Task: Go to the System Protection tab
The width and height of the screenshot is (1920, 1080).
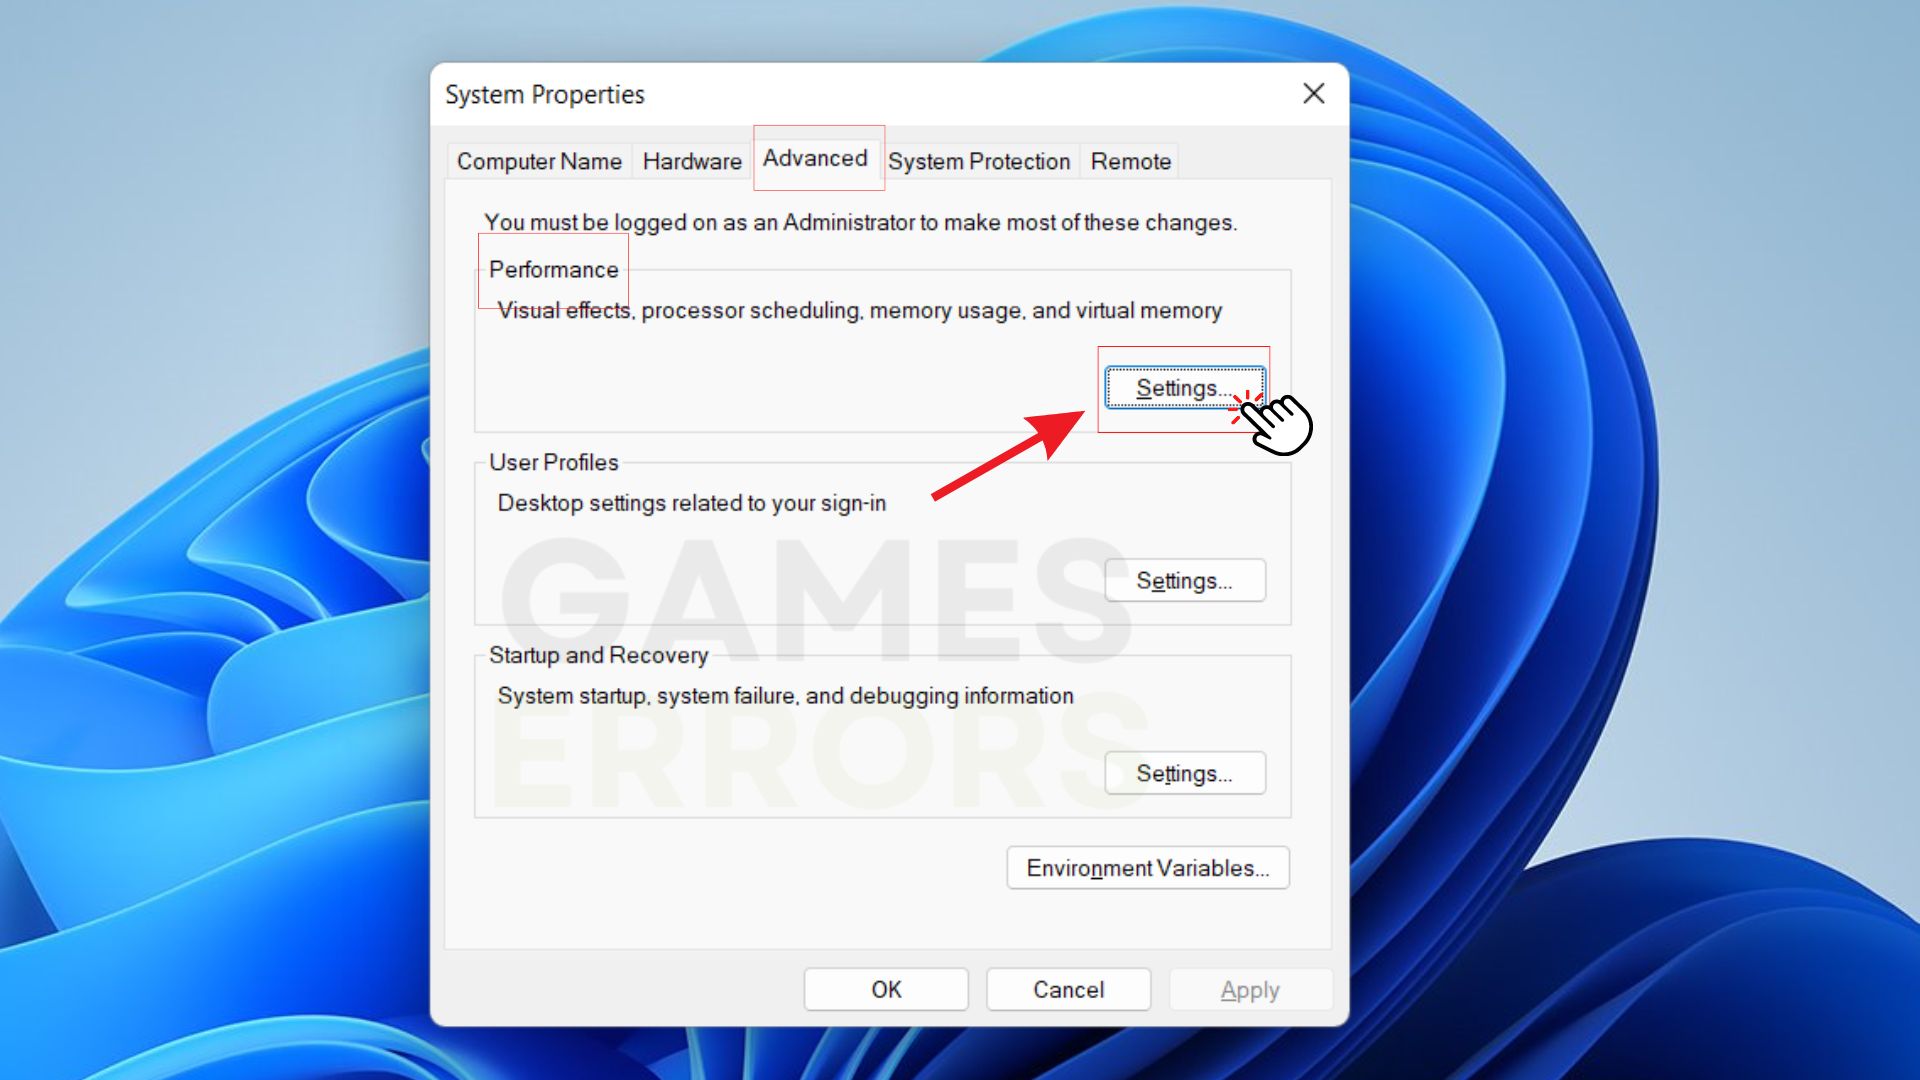Action: pyautogui.click(x=978, y=161)
